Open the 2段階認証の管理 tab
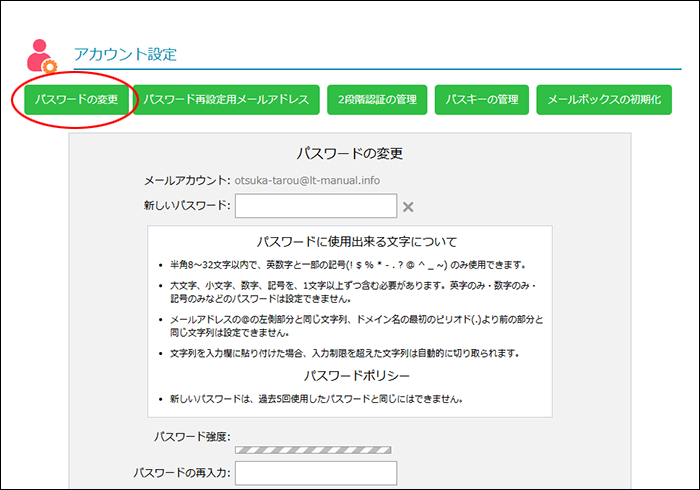 pos(377,100)
